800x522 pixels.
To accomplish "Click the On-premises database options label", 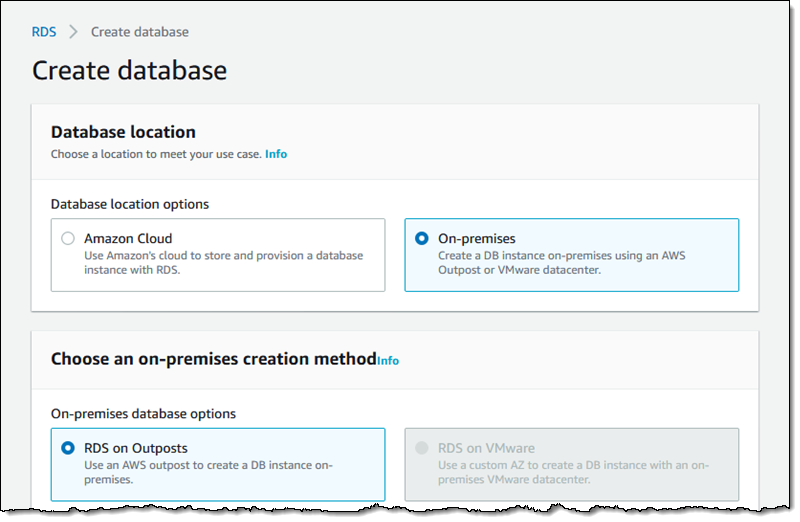I will click(144, 413).
